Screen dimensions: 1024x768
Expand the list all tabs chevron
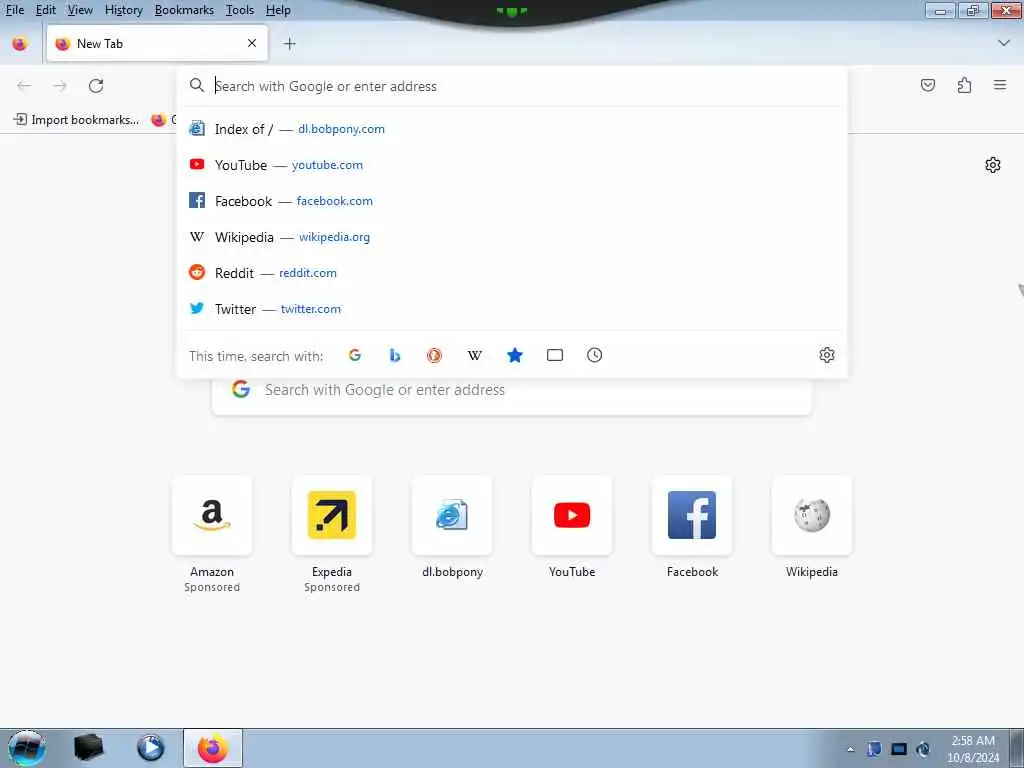click(1004, 43)
